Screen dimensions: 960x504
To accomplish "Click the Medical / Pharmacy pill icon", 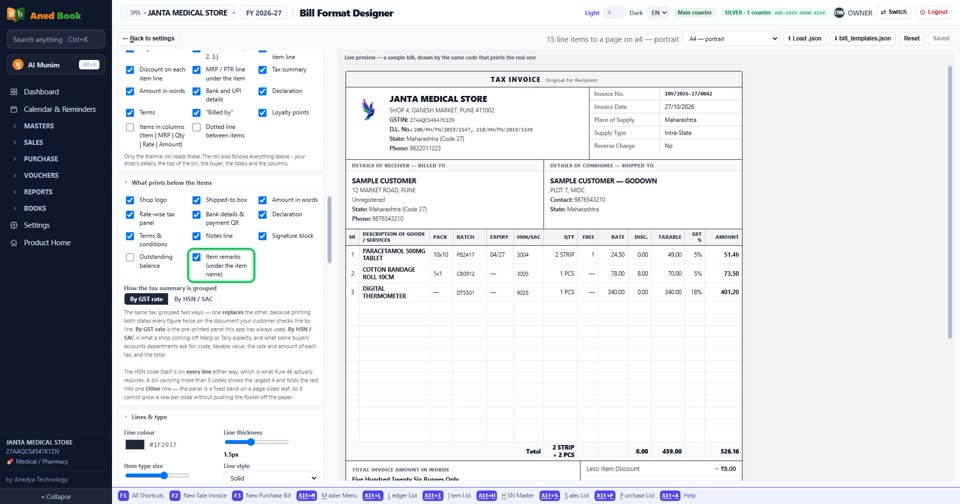I will click(x=10, y=462).
